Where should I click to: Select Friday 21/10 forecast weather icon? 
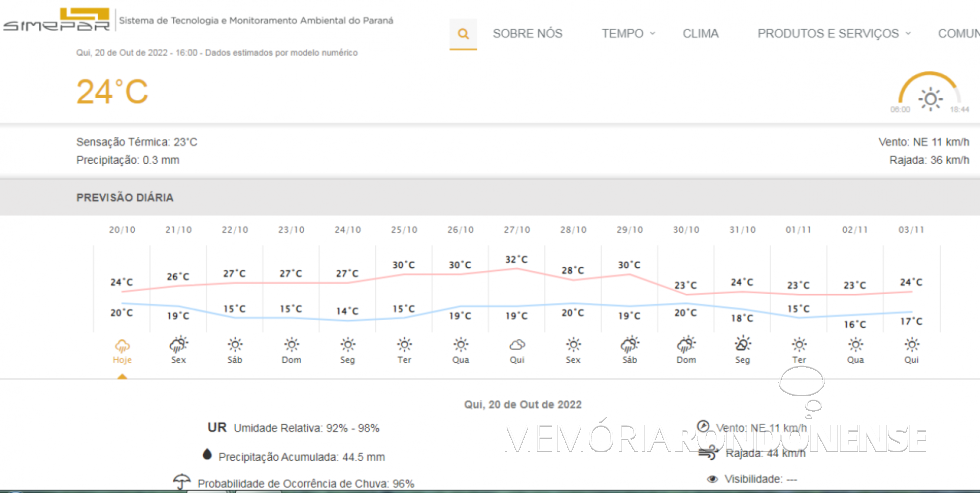click(178, 344)
